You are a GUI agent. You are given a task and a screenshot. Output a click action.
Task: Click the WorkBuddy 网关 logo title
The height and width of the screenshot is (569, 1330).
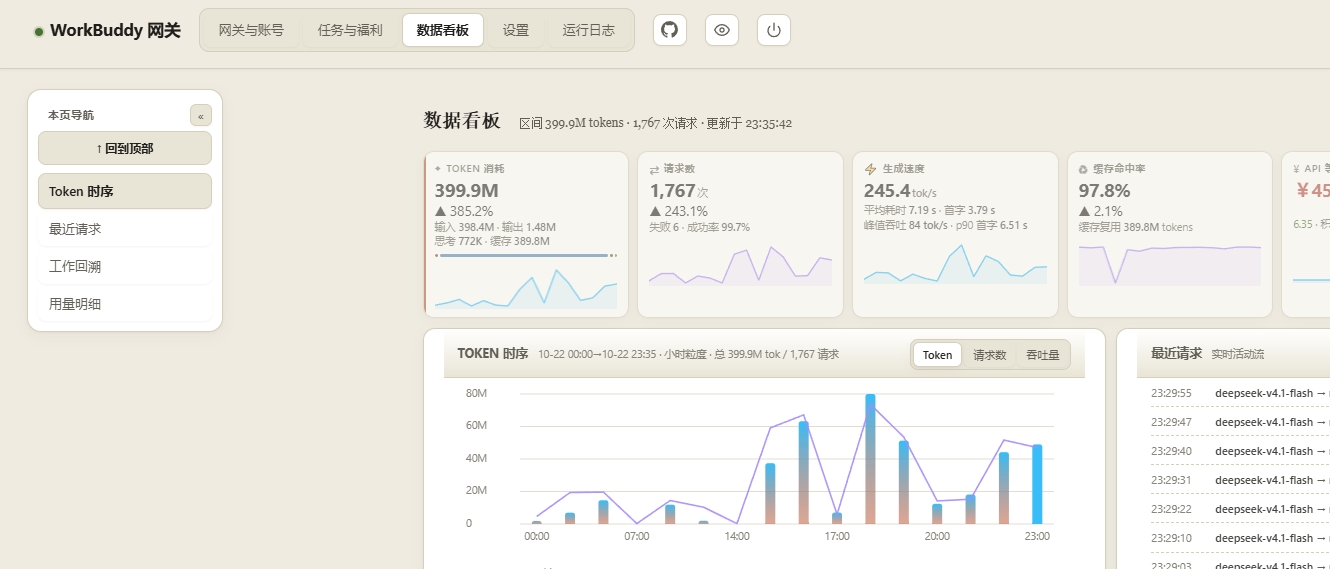[x=115, y=31]
